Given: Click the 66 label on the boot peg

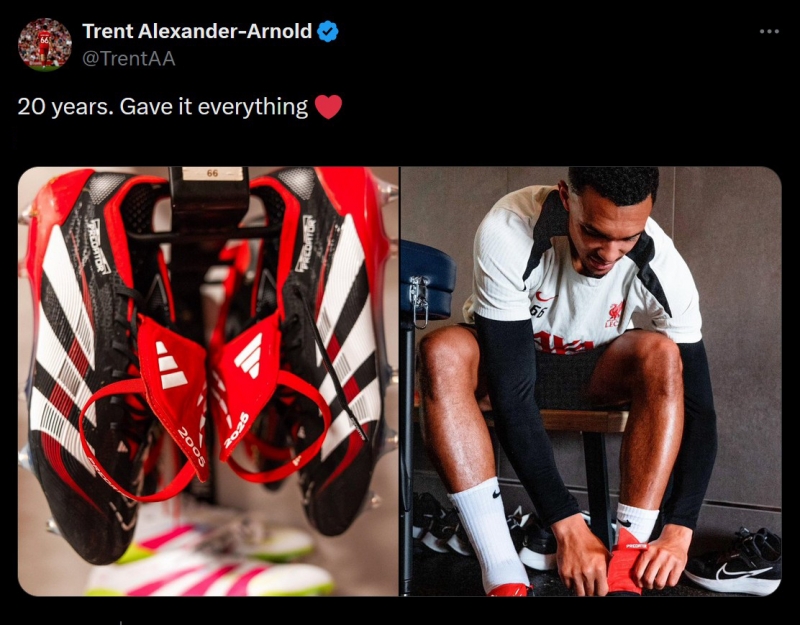Looking at the screenshot, I should 213,173.
